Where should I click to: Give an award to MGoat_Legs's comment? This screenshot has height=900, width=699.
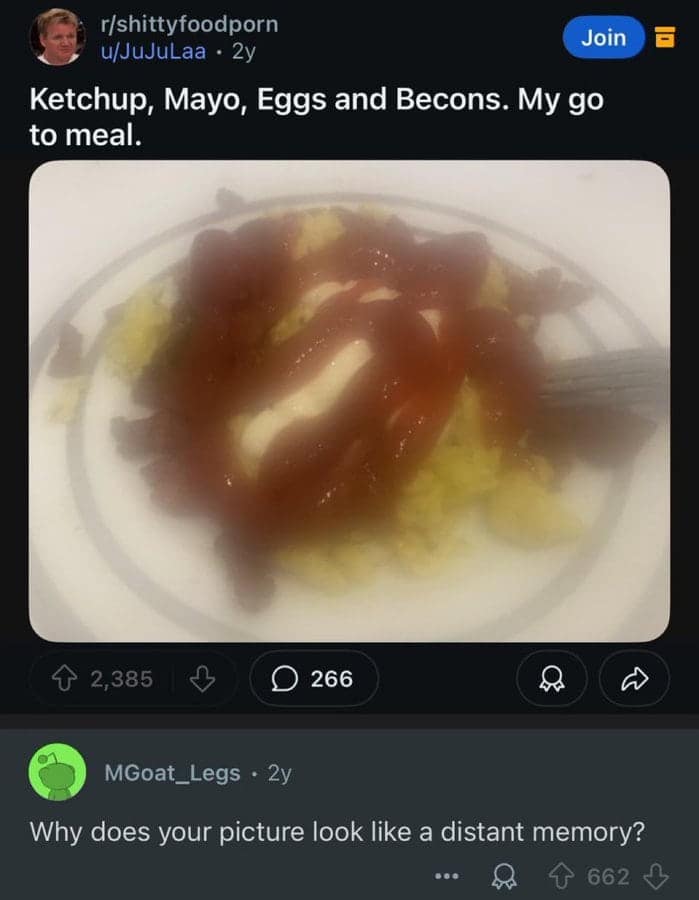pos(505,875)
